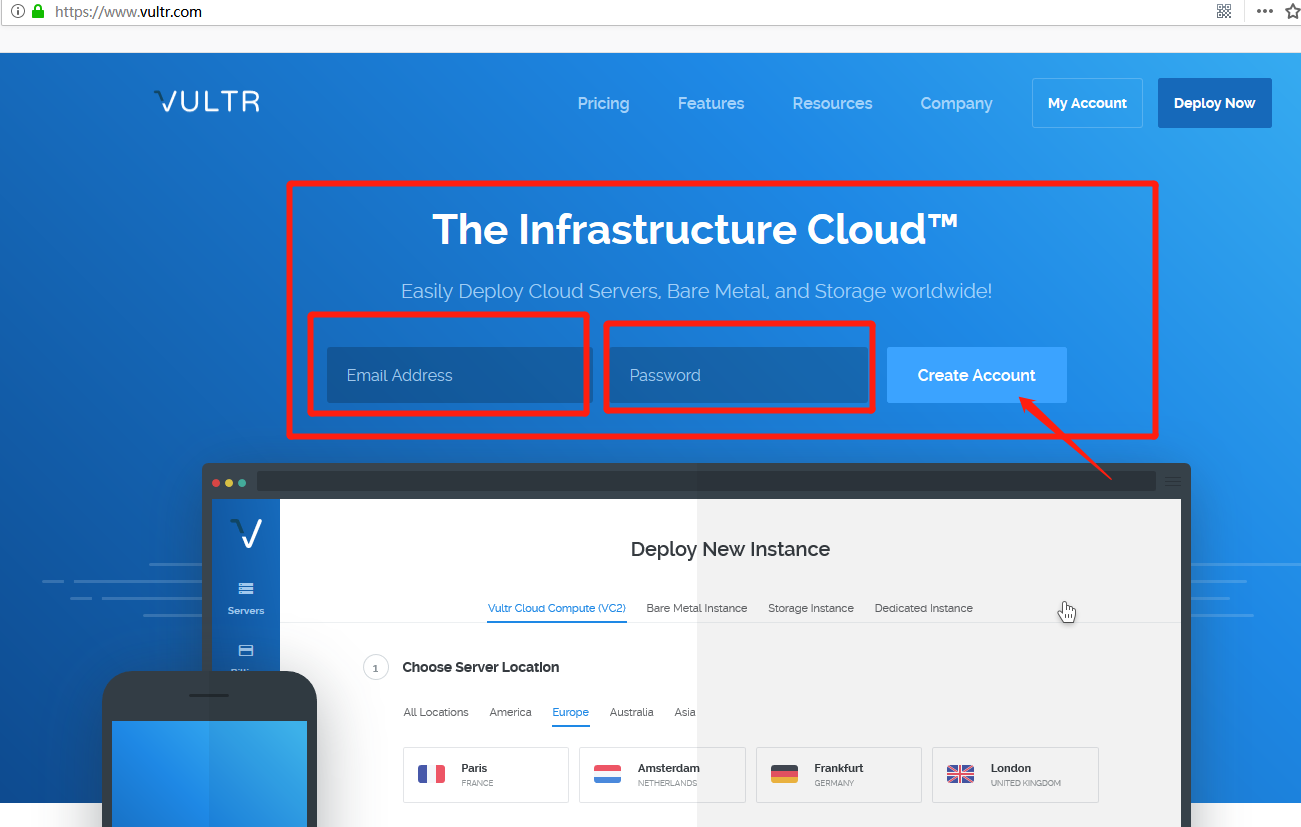Select the All Locations filter

click(x=436, y=712)
